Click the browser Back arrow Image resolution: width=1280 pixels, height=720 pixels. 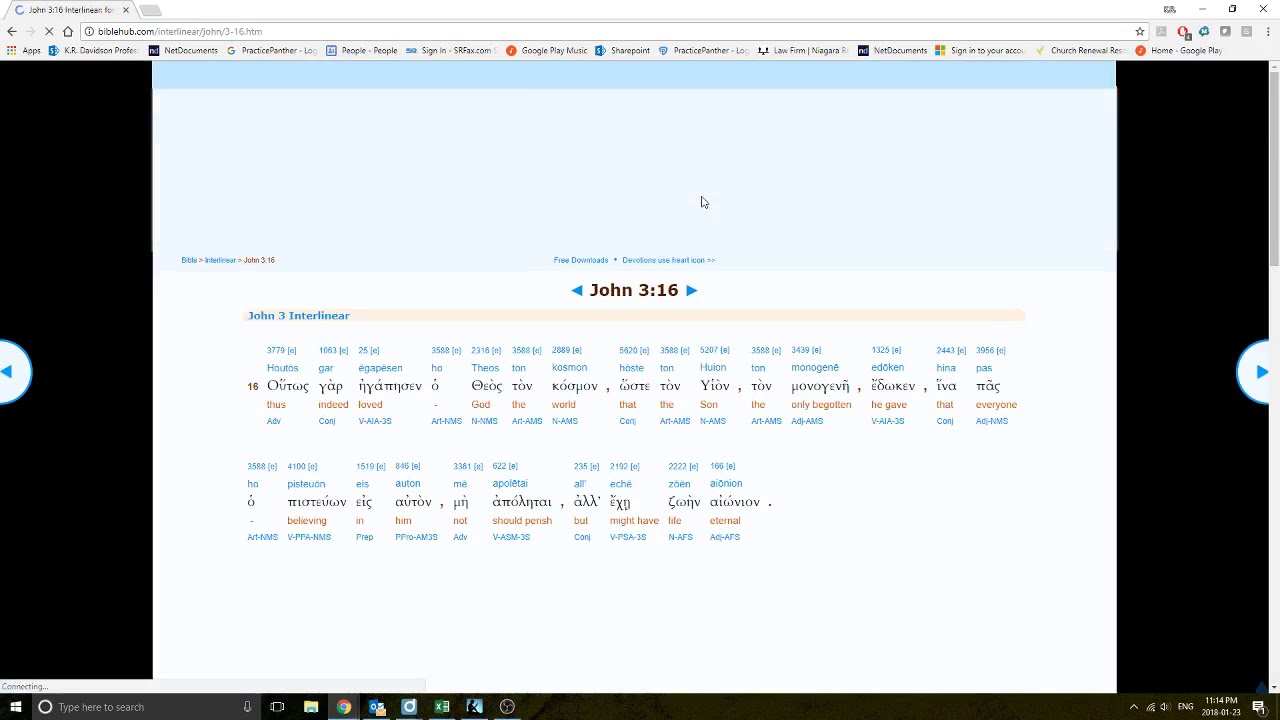click(x=12, y=31)
